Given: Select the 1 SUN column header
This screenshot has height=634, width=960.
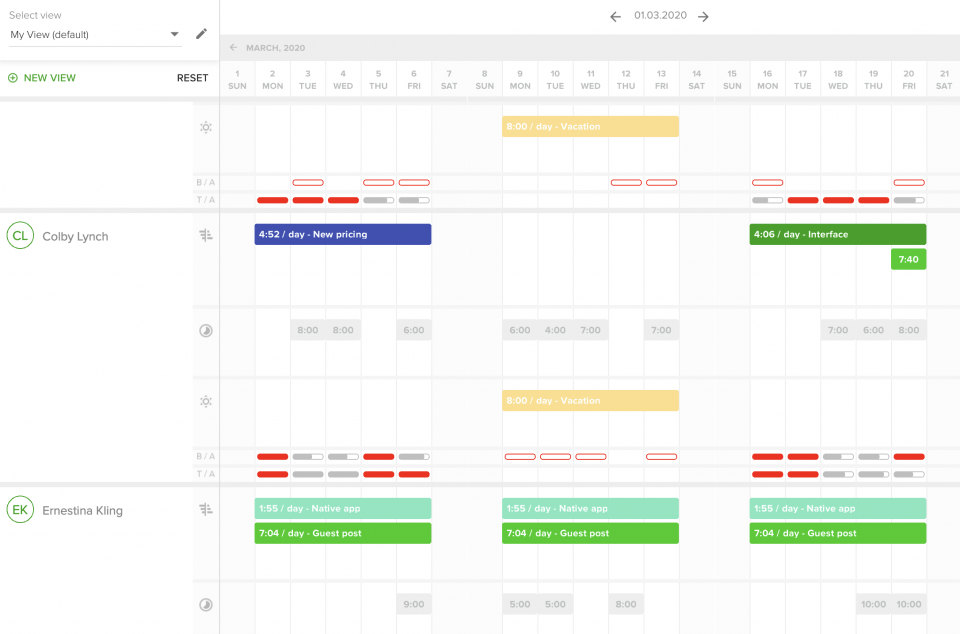Looking at the screenshot, I should point(237,80).
